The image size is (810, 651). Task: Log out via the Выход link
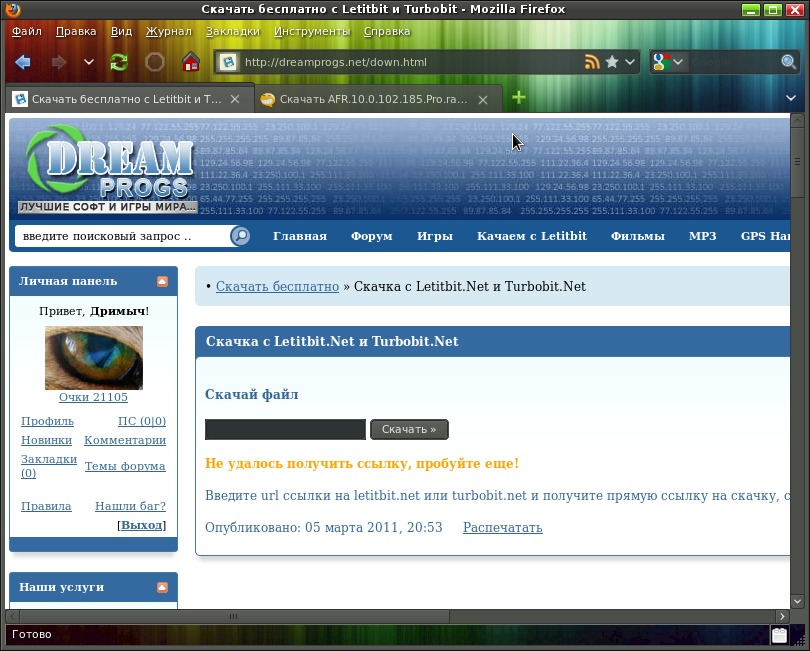[142, 525]
